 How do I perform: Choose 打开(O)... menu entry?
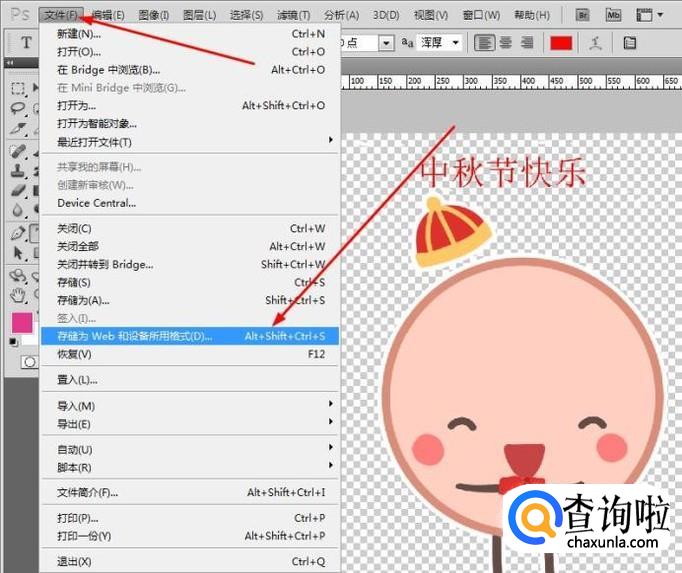click(190, 52)
